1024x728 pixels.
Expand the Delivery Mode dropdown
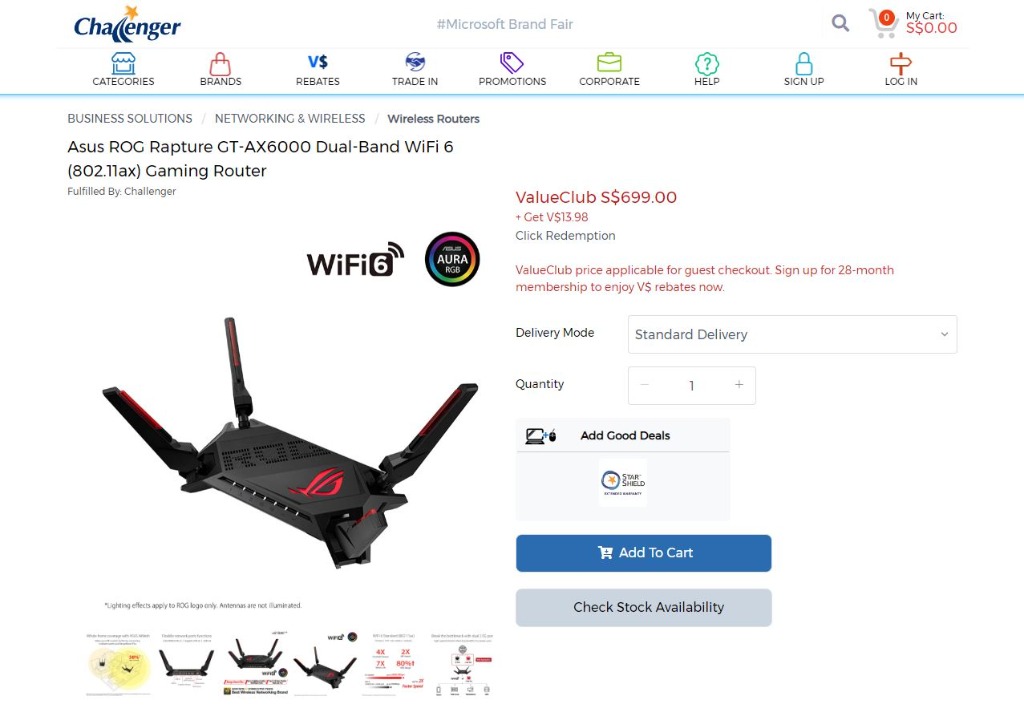coord(792,334)
